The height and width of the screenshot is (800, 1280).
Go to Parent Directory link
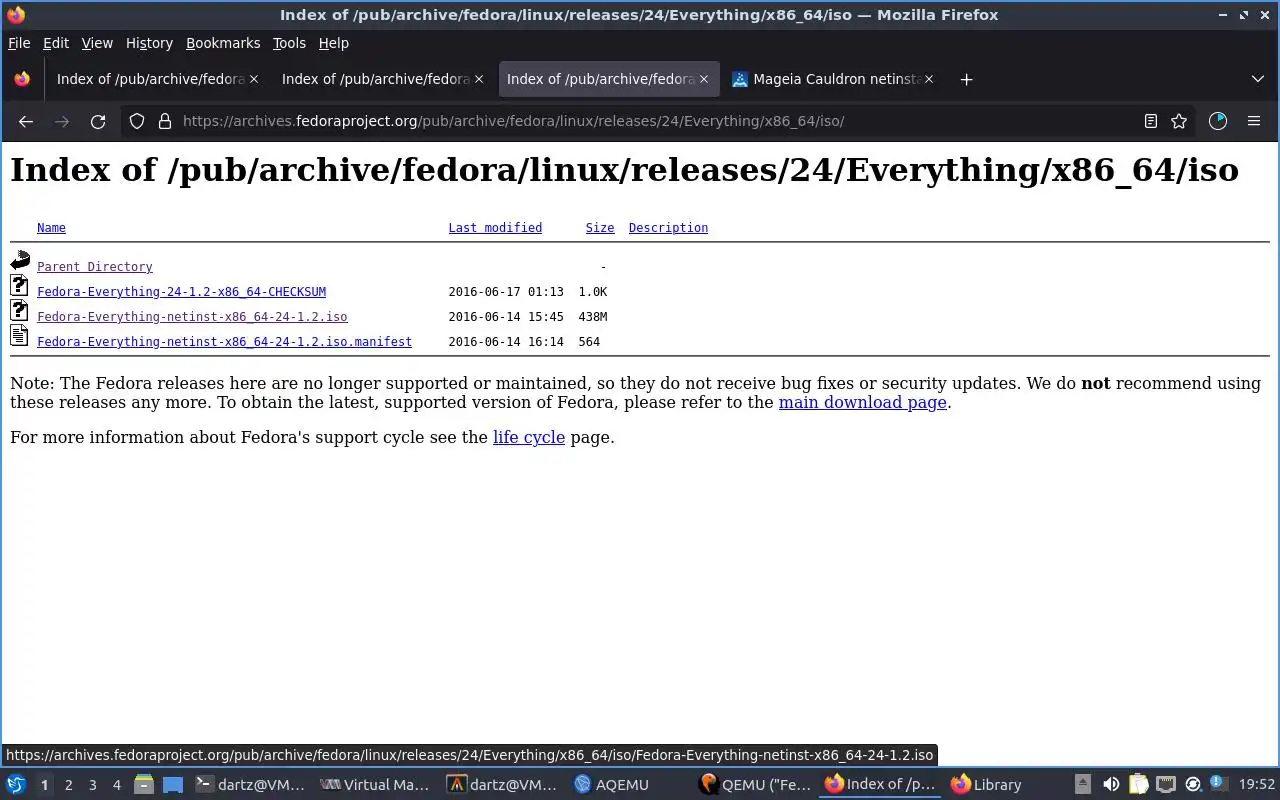pos(95,267)
